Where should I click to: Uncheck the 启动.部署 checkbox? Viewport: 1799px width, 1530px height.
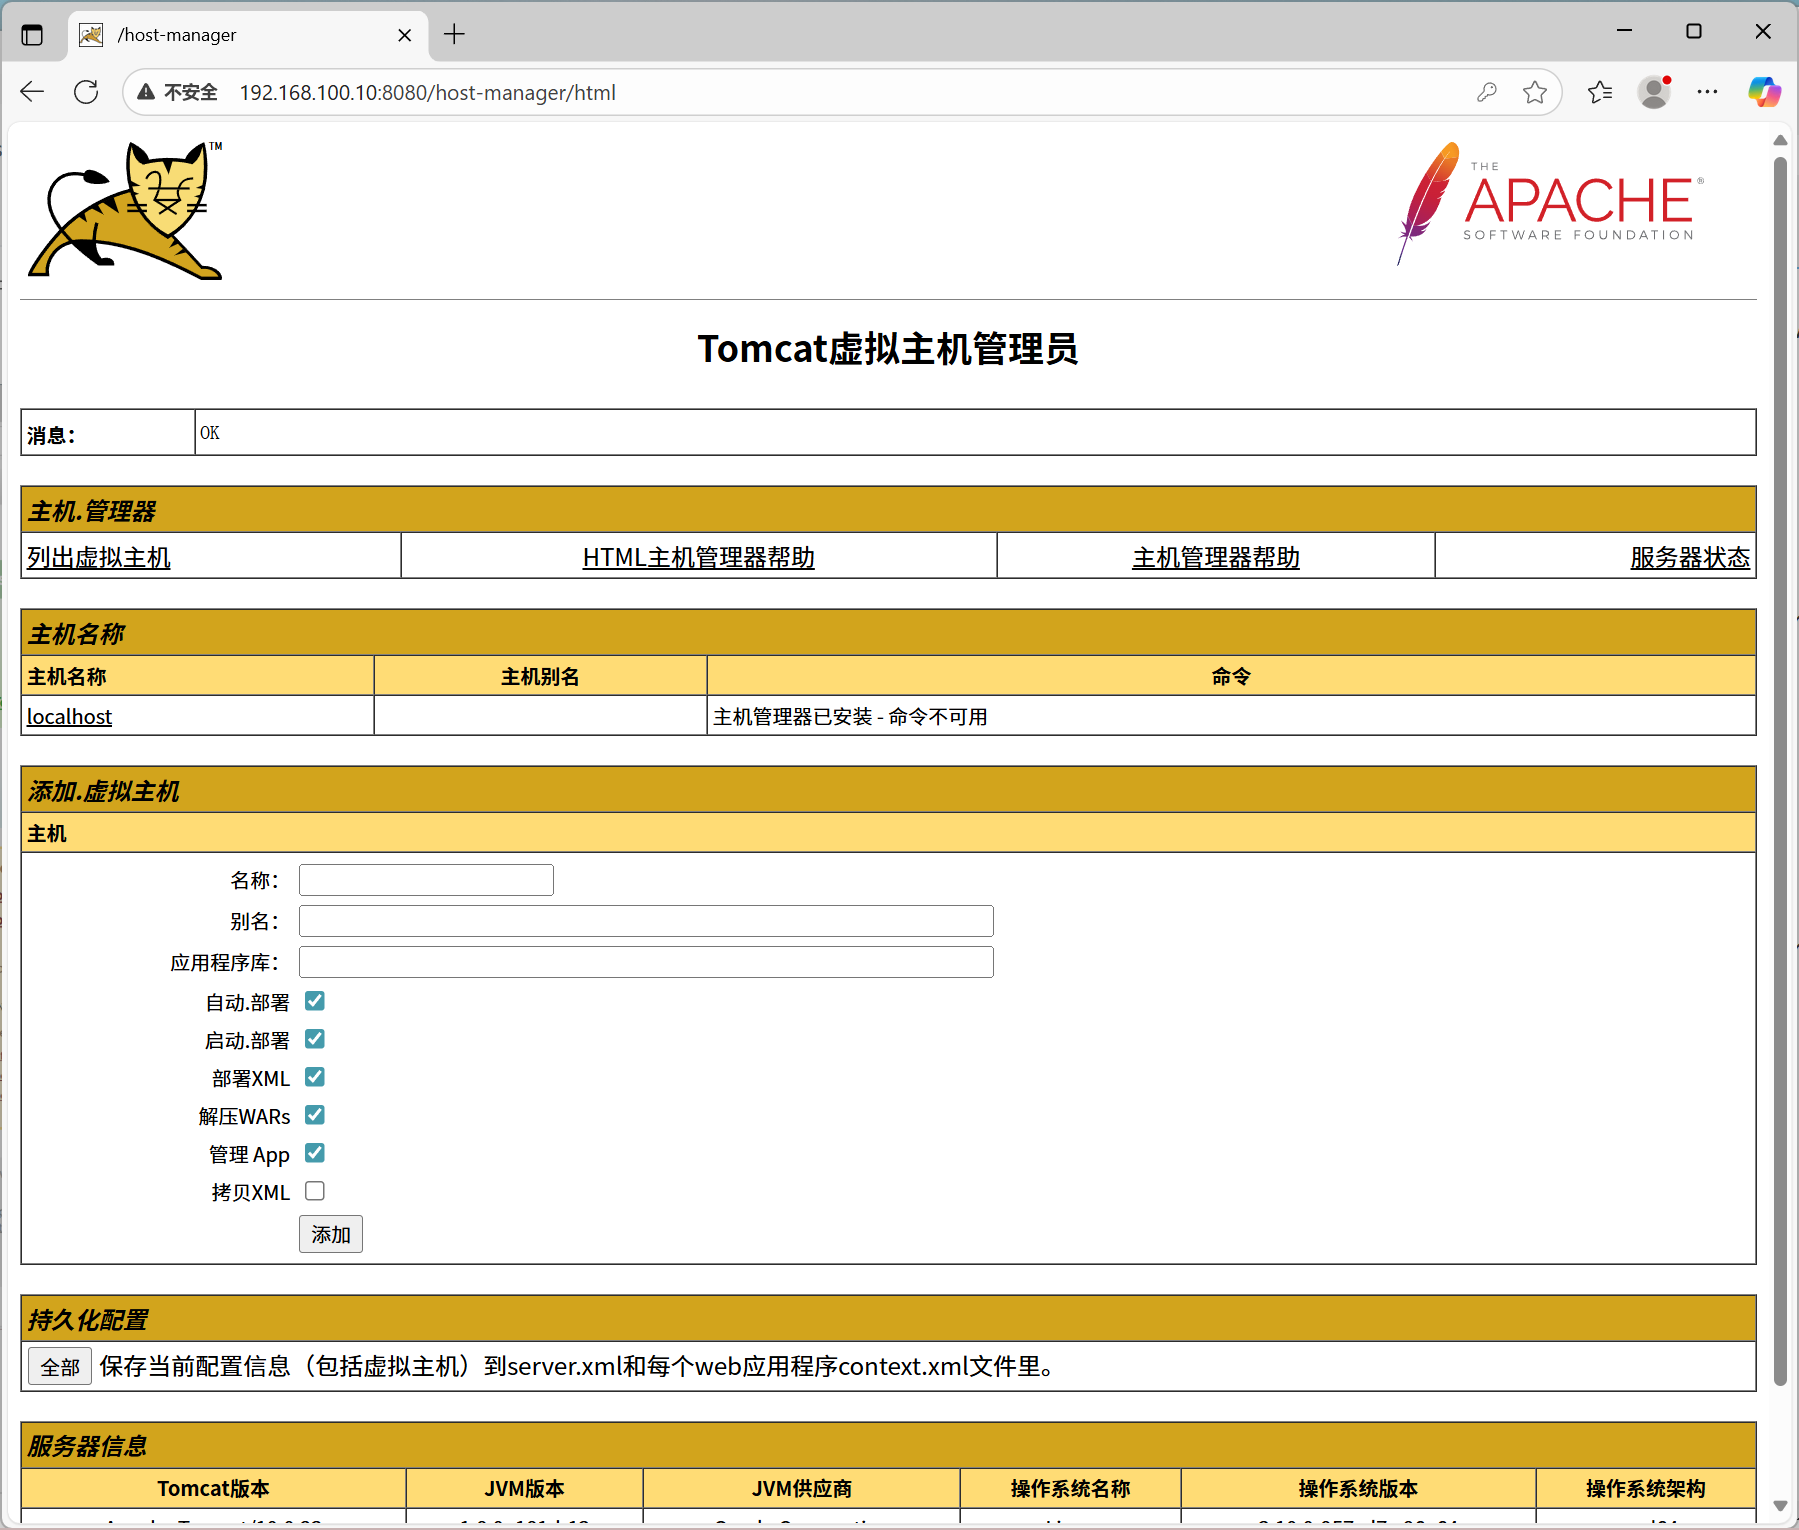[x=315, y=1039]
